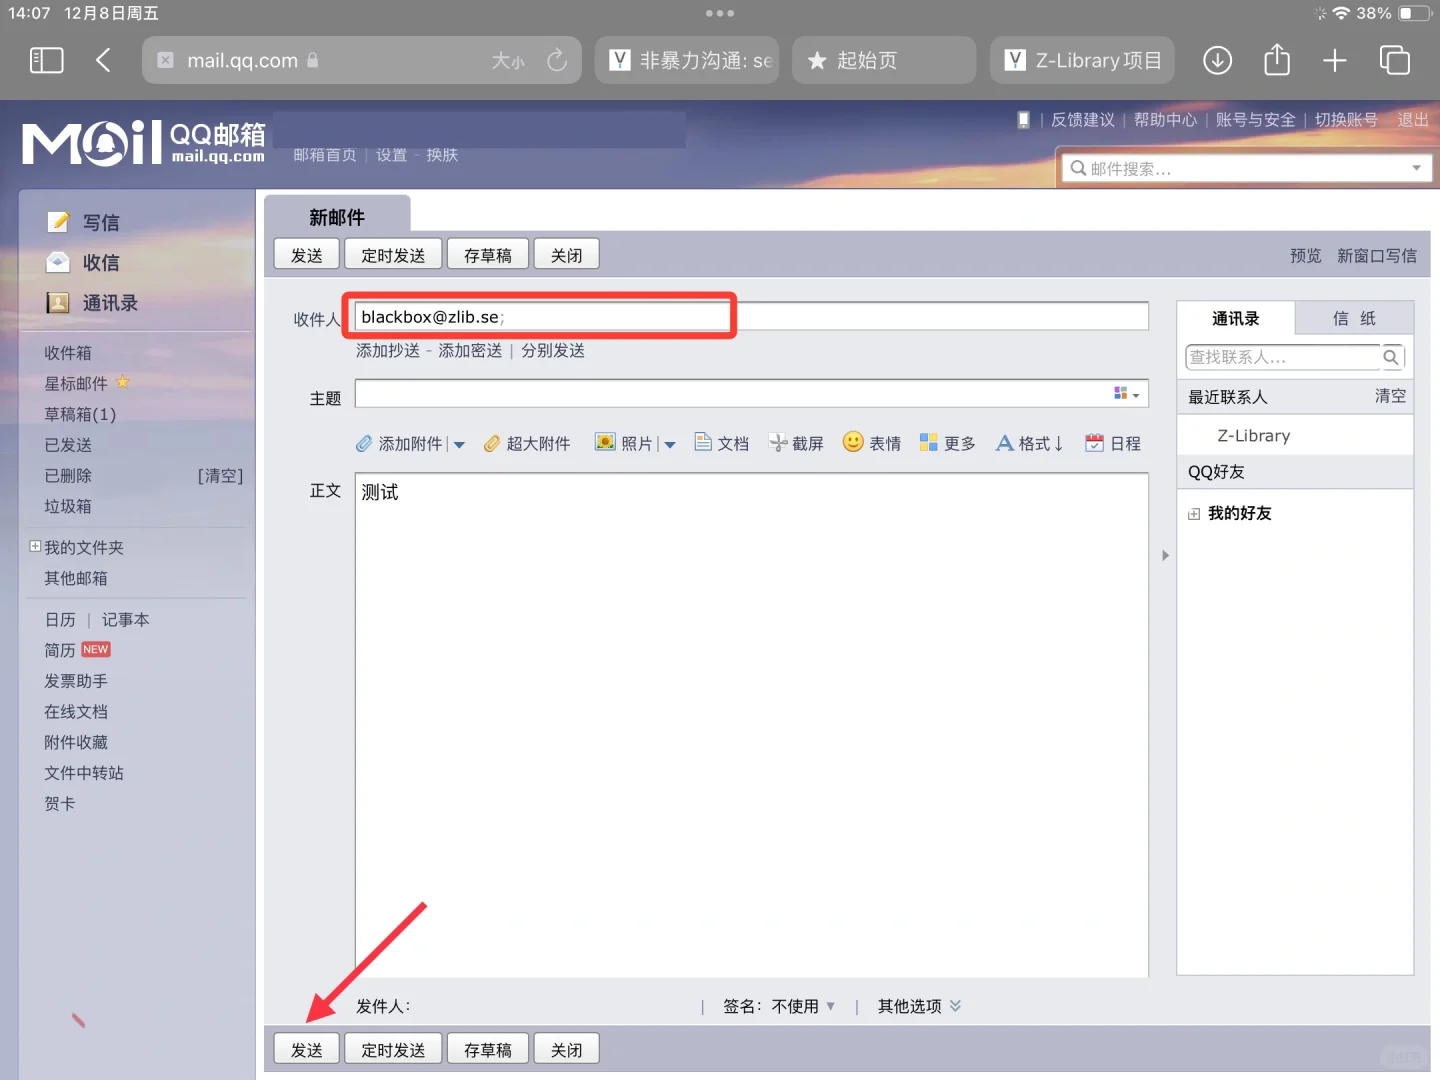Show the Safari tab overview icon
Image resolution: width=1440 pixels, height=1080 pixels.
coord(1394,60)
